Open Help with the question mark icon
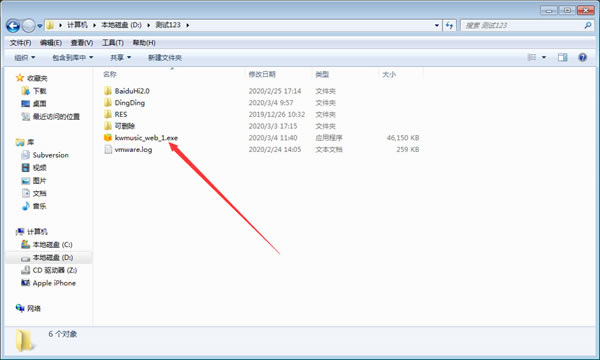Viewport: 600px width, 360px height. pos(582,57)
